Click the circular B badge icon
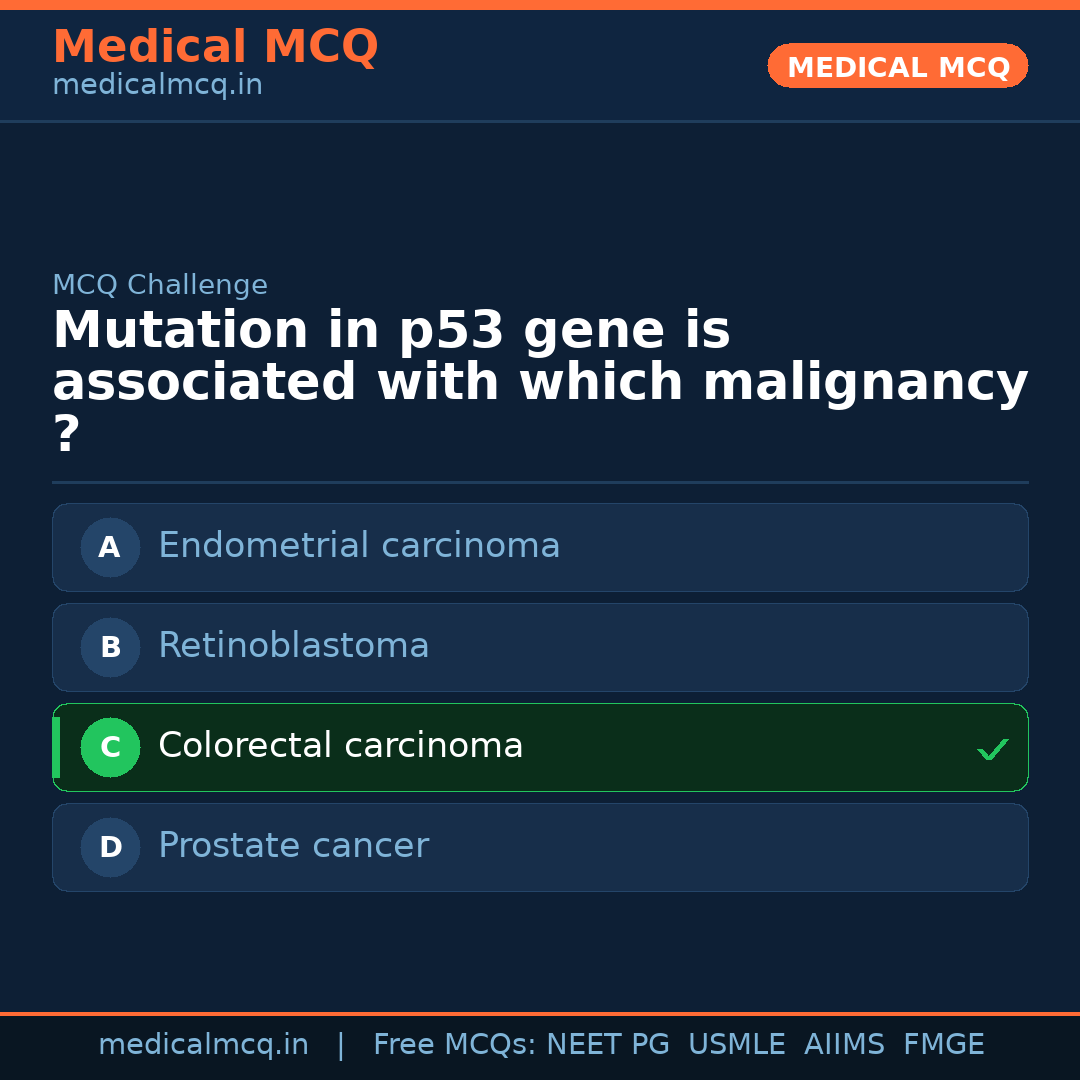Screen dimensions: 1080x1080 (x=110, y=647)
